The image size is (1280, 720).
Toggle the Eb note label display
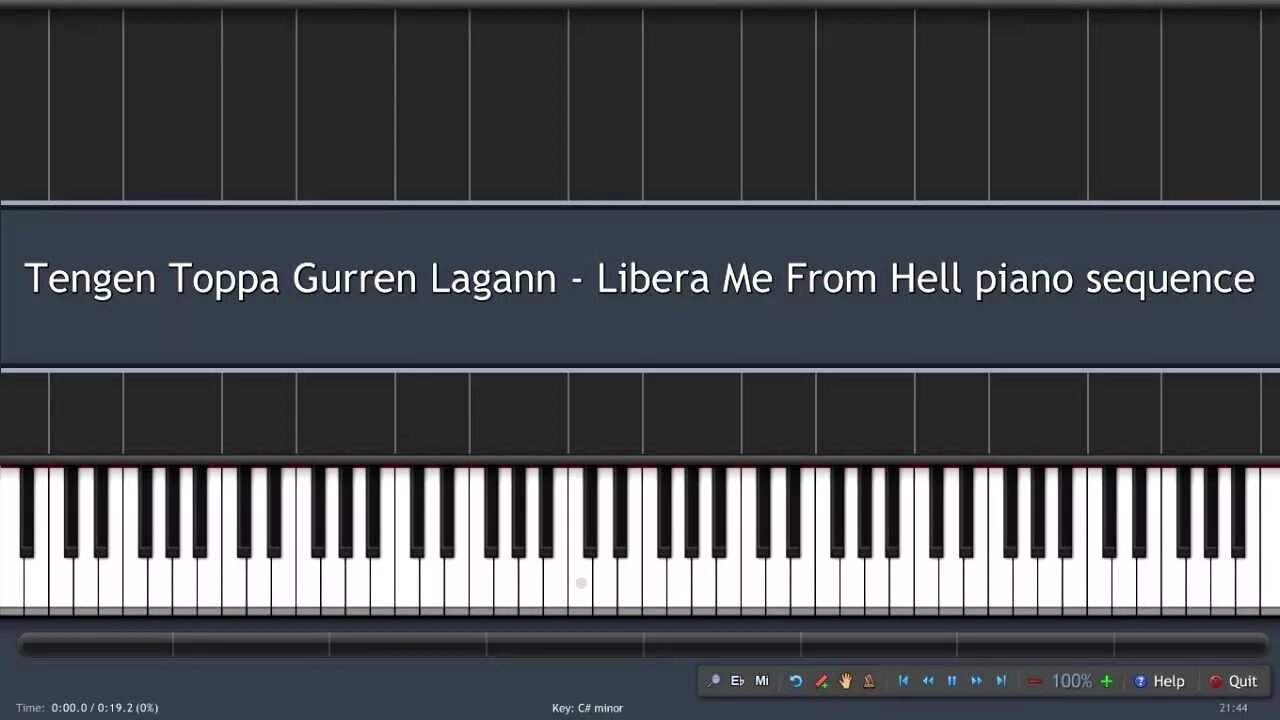(738, 681)
